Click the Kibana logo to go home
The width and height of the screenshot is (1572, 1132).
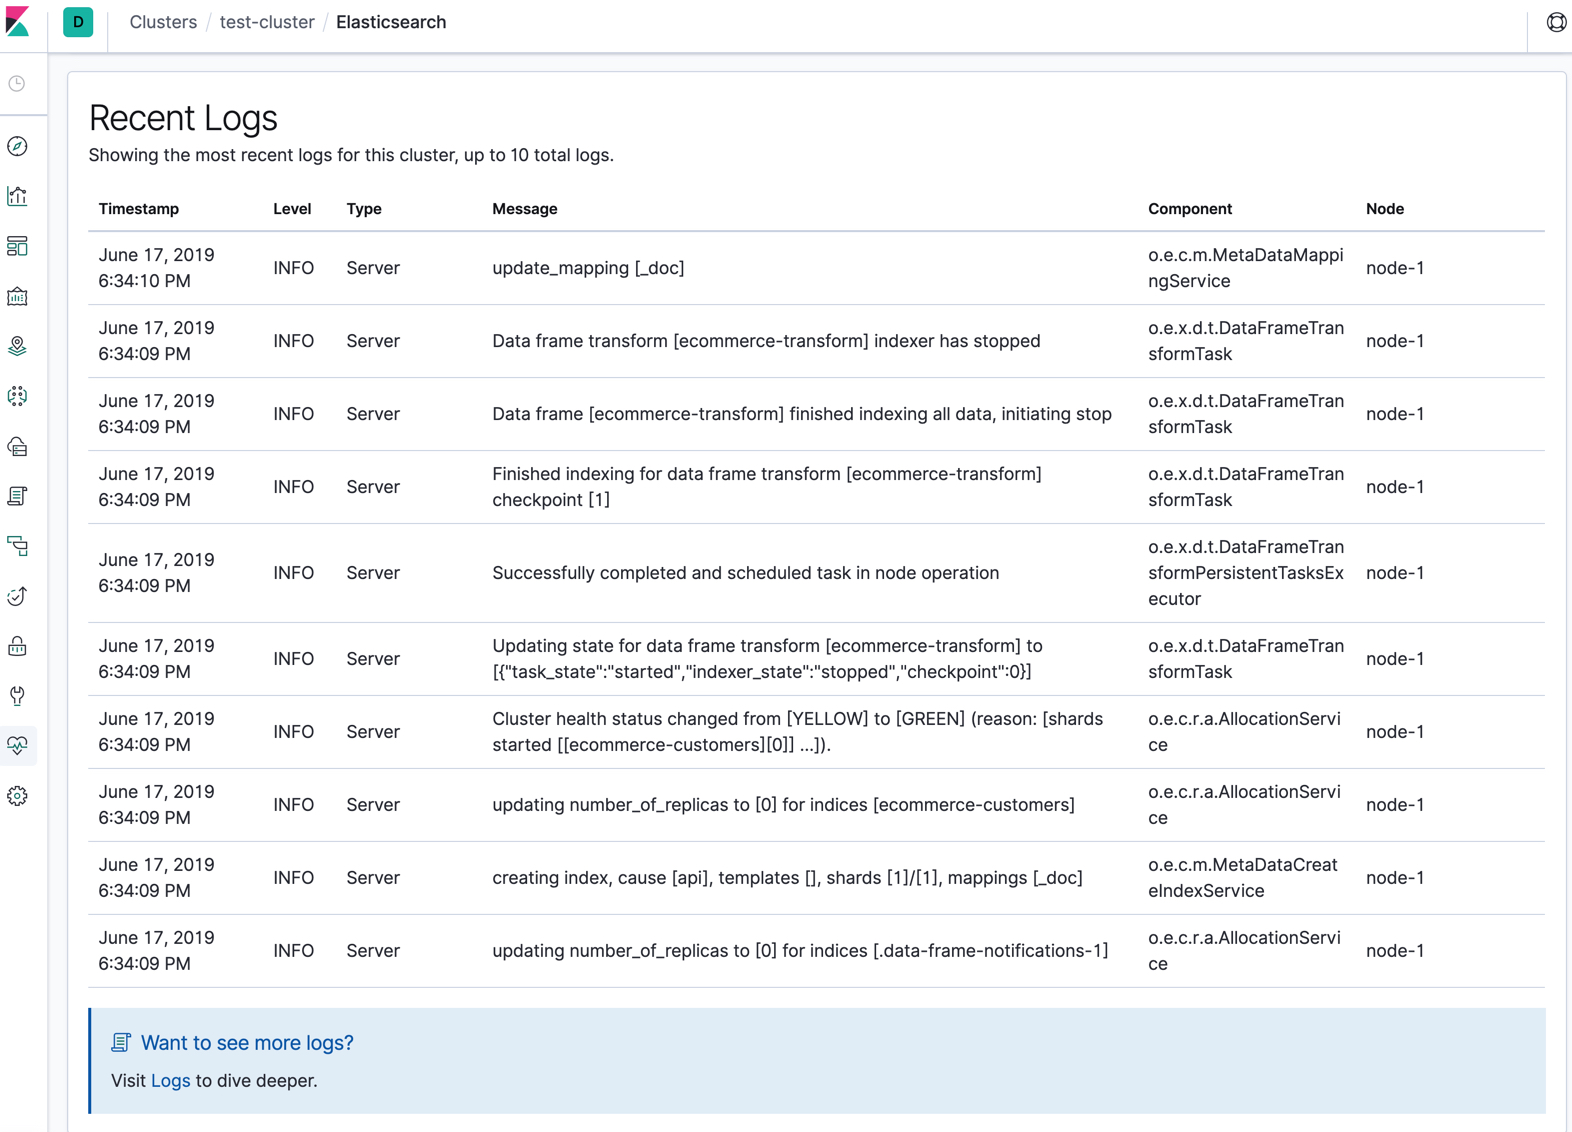18,22
